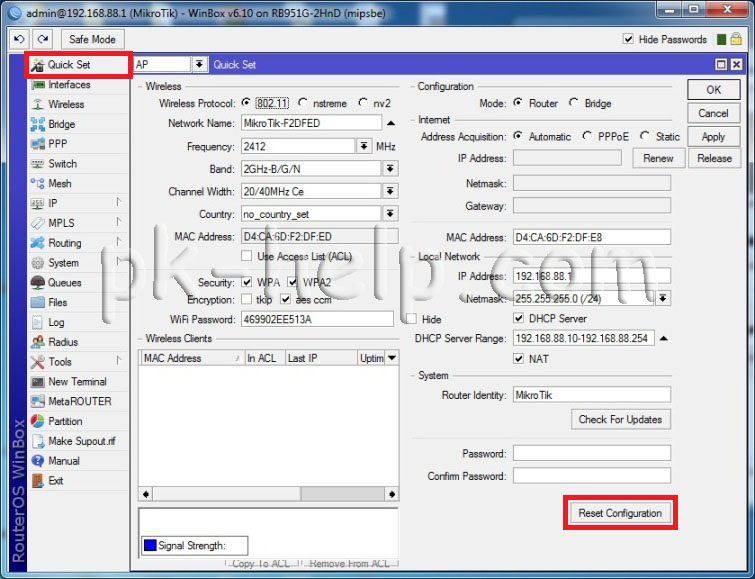This screenshot has height=579, width=755.
Task: Click the padlock icon in toolbar
Action: click(736, 39)
